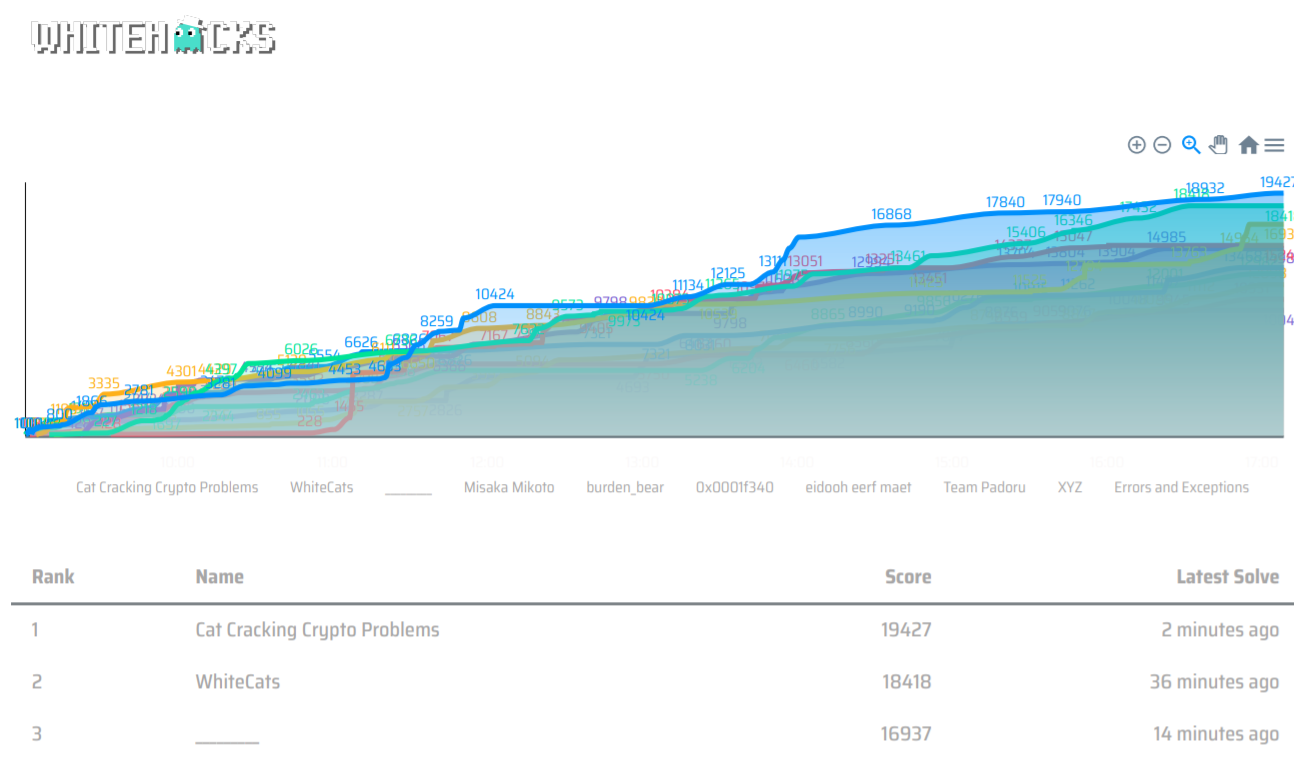This screenshot has height=766, width=1294.
Task: Activate the hand panning tool
Action: click(1218, 145)
